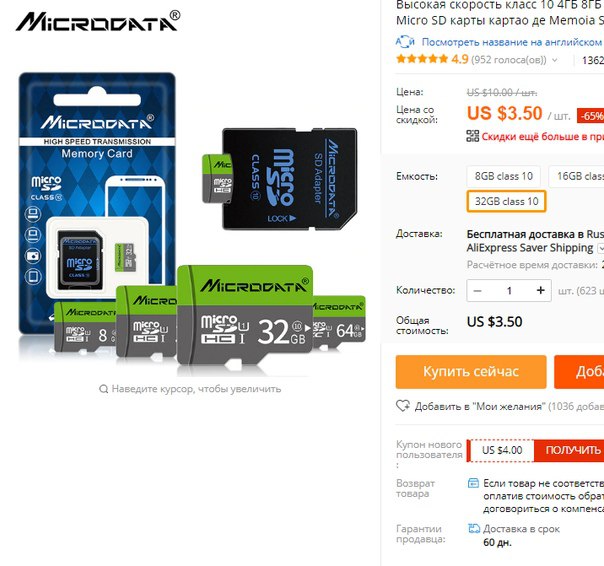Image resolution: width=604 pixels, height=566 pixels.
Task: Open Посмотреть название на английском link
Action: [512, 42]
